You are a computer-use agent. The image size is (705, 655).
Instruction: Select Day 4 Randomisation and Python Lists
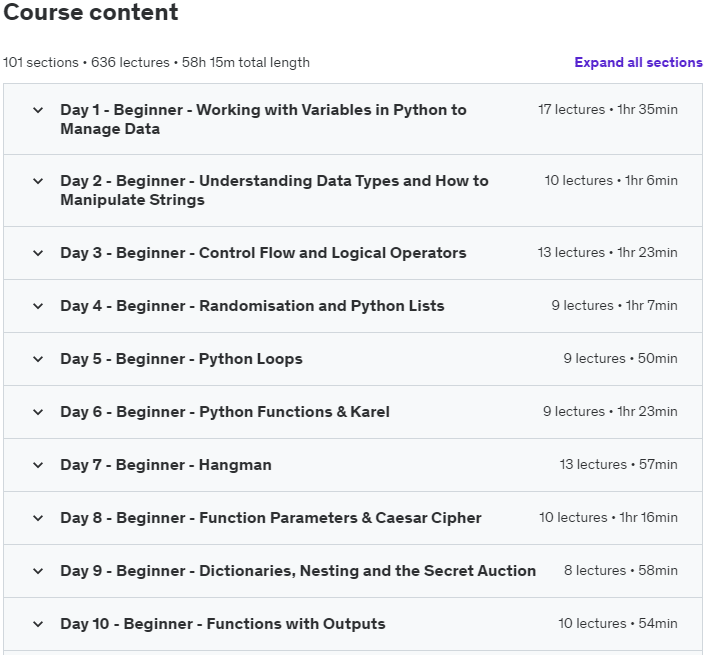(252, 306)
